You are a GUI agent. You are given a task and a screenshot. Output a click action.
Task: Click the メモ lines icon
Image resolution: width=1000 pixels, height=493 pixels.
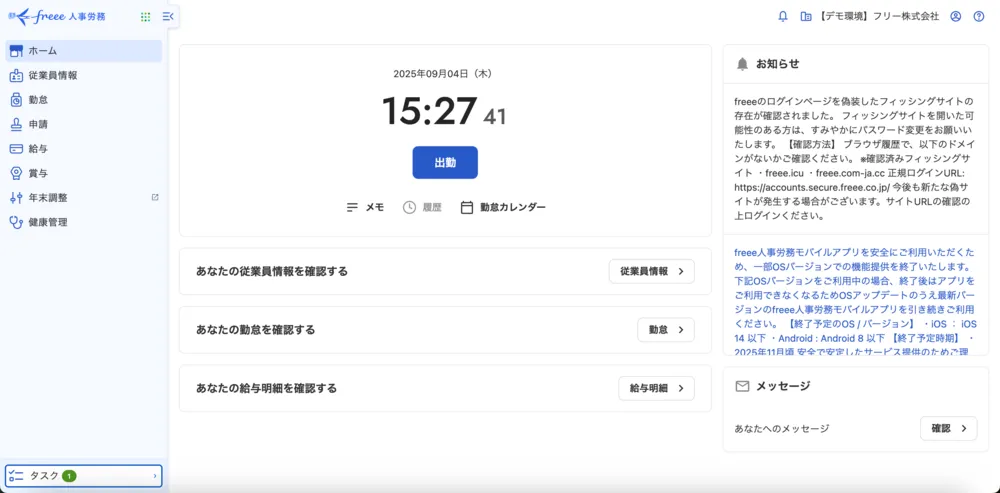coord(352,207)
